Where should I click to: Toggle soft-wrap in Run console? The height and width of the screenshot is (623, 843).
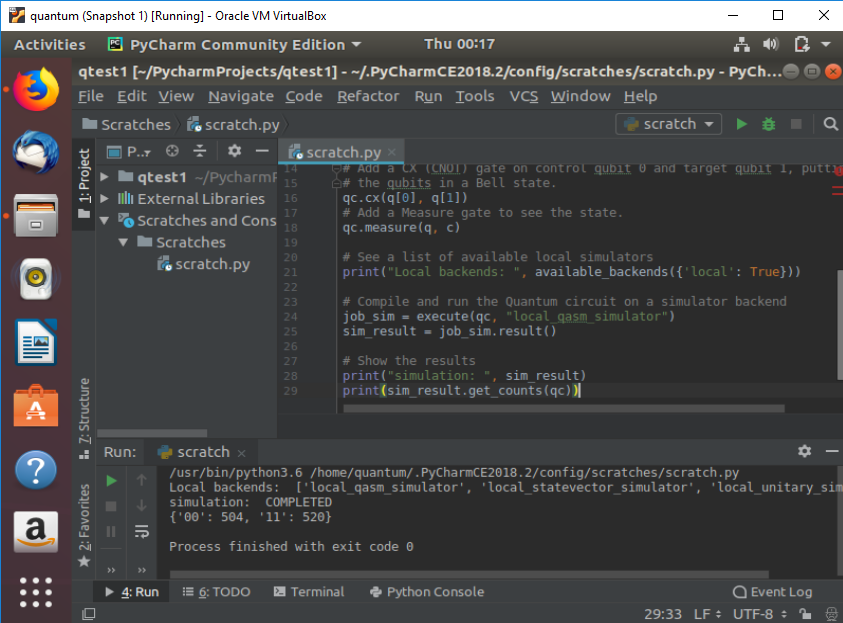[x=141, y=532]
